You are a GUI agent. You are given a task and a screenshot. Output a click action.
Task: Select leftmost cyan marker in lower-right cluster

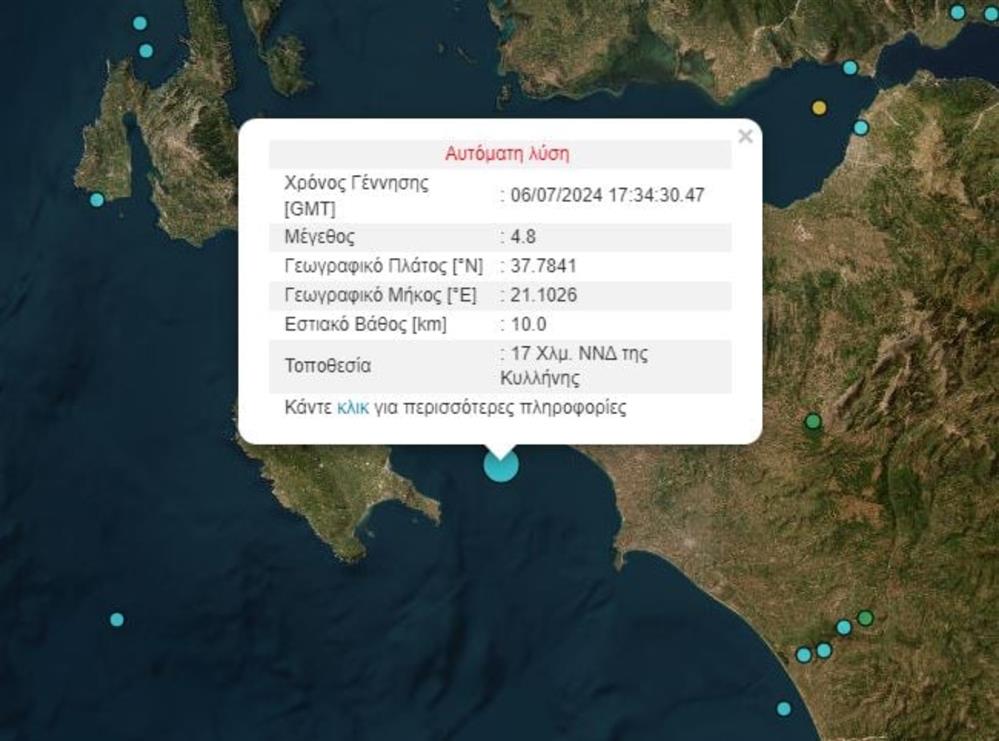pos(803,654)
